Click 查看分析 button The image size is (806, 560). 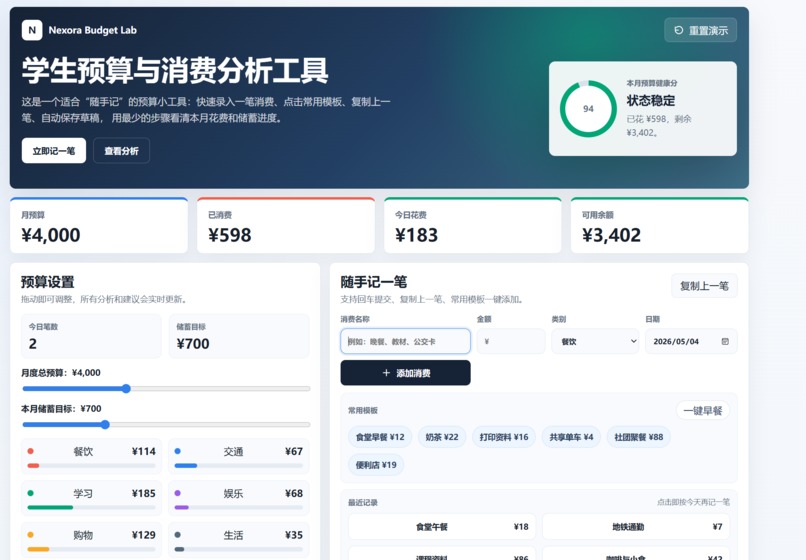[121, 151]
